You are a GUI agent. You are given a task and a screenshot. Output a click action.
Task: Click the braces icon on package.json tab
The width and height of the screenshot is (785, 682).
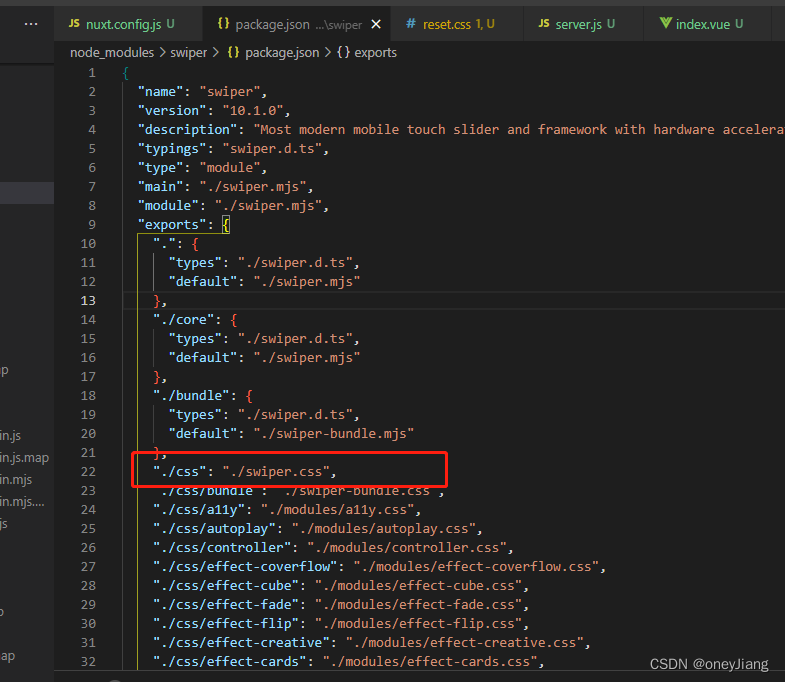tap(223, 24)
